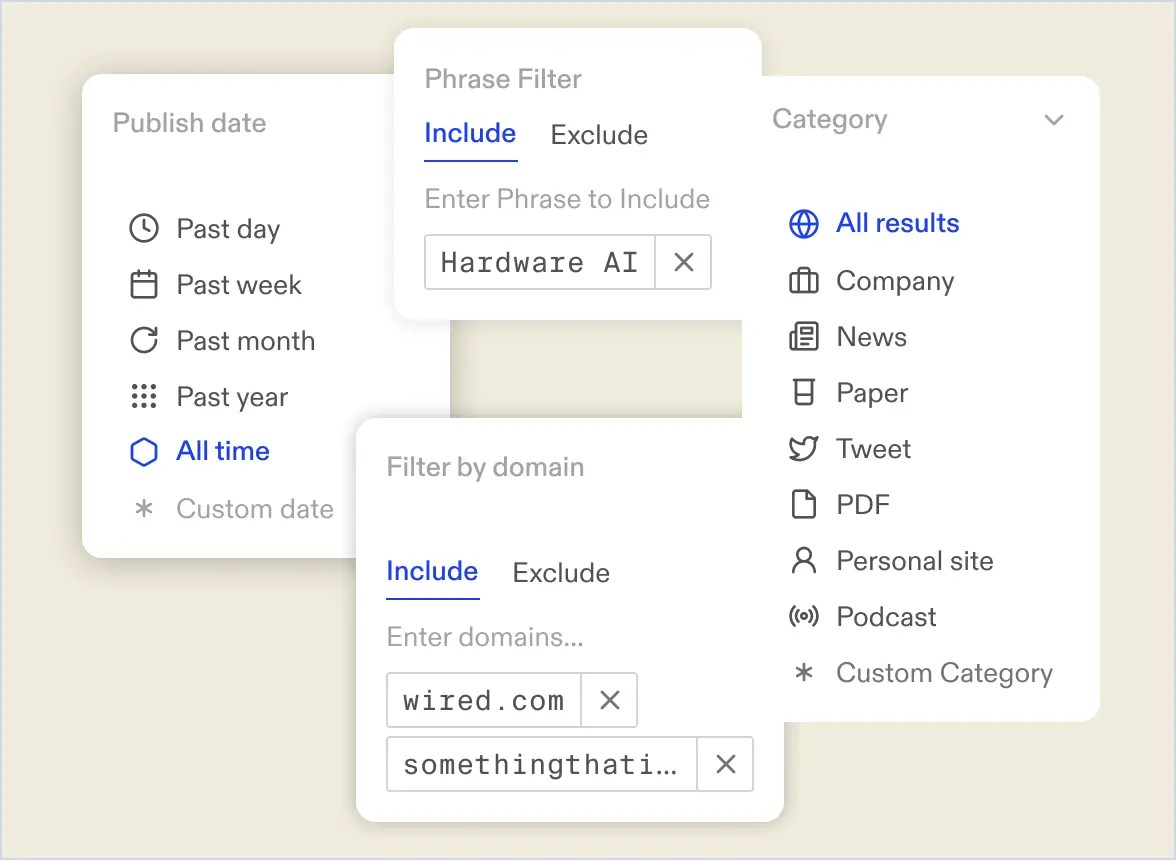This screenshot has height=860, width=1176.
Task: Remove the wired.com domain tag
Action: coord(610,700)
